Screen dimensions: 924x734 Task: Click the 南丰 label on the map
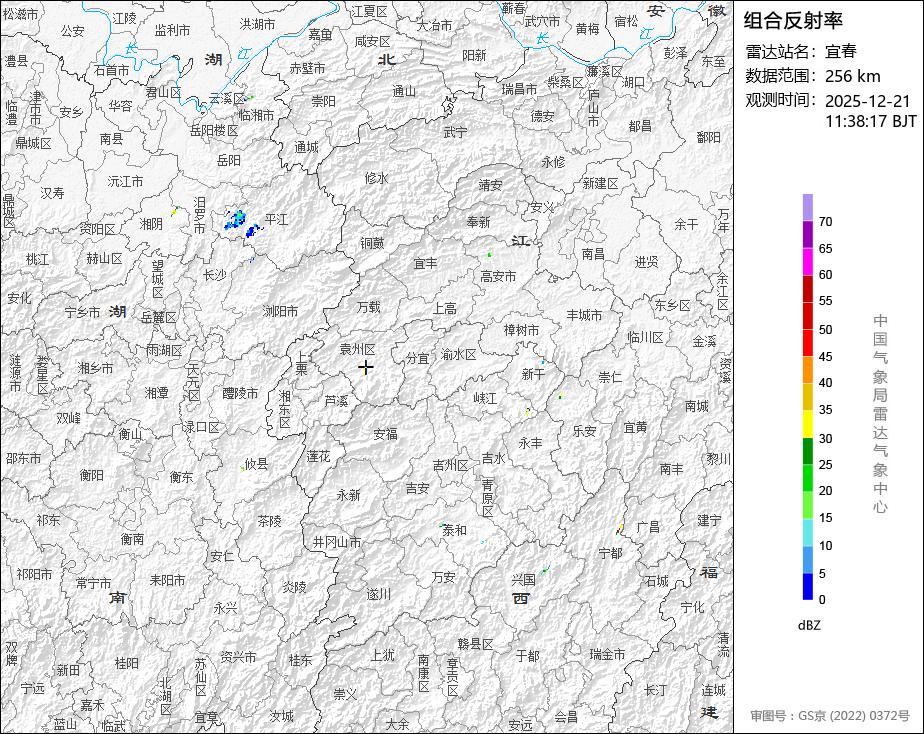(x=672, y=469)
